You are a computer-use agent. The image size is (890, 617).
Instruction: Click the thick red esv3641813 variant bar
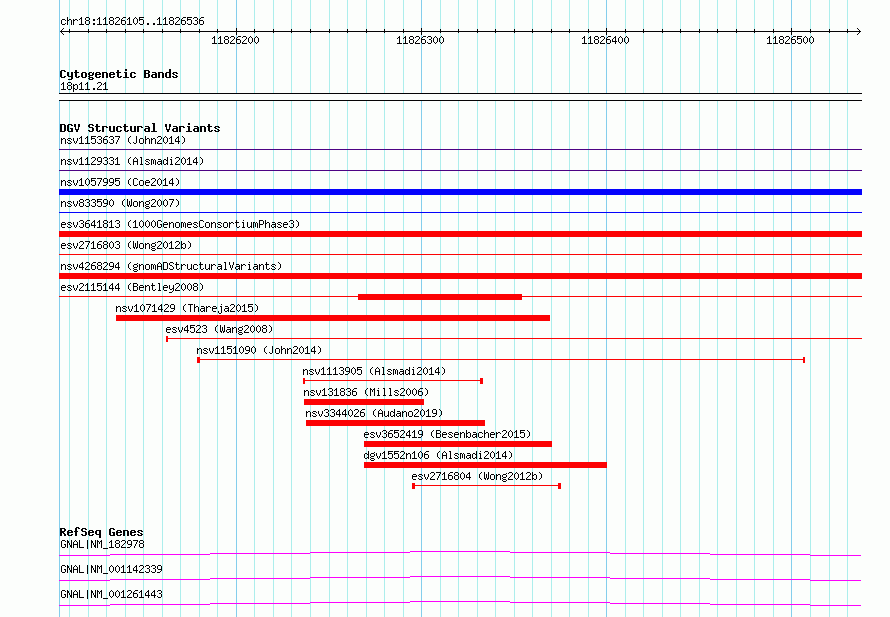click(x=460, y=234)
